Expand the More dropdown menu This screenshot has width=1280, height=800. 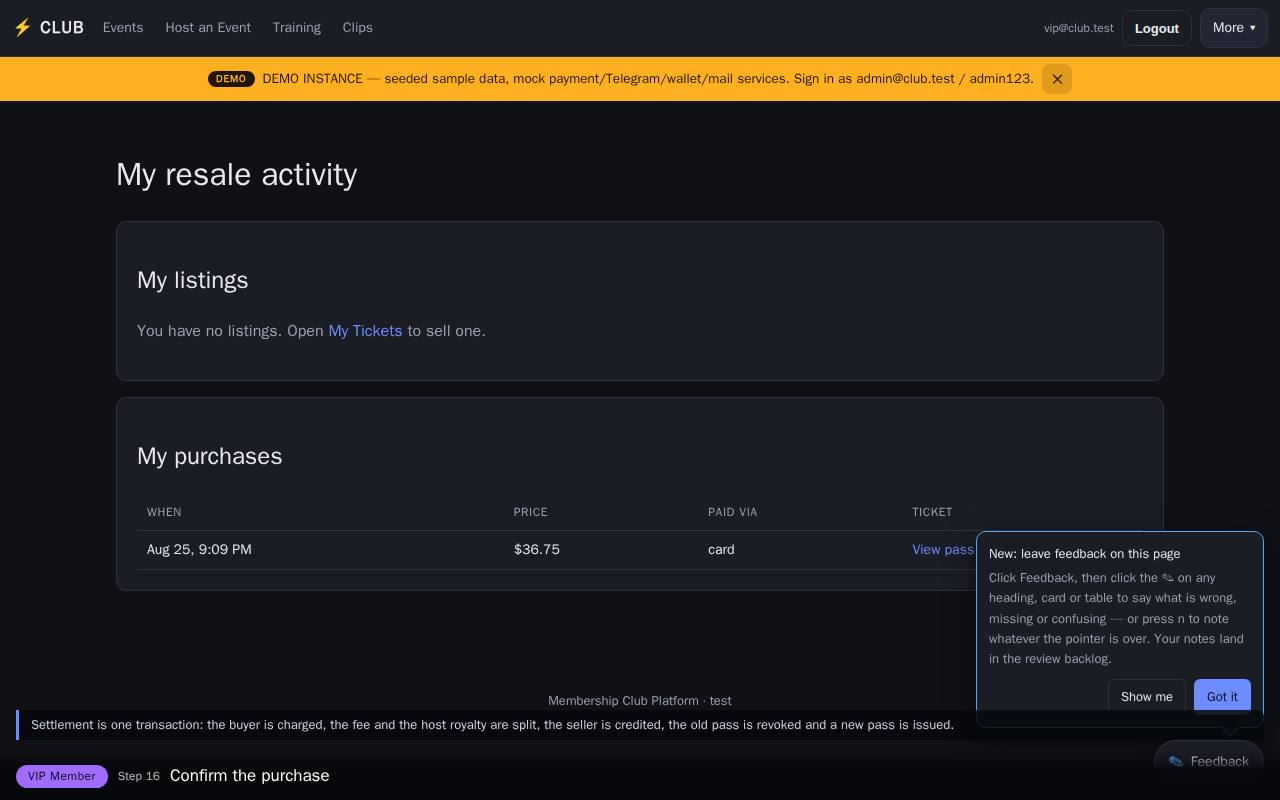pos(1233,28)
